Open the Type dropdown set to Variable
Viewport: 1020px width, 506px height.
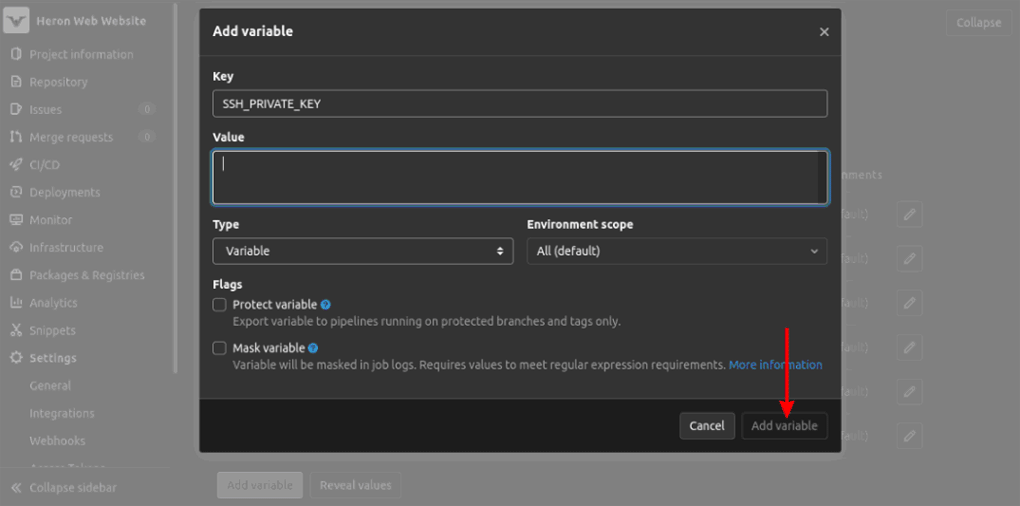pyautogui.click(x=363, y=251)
